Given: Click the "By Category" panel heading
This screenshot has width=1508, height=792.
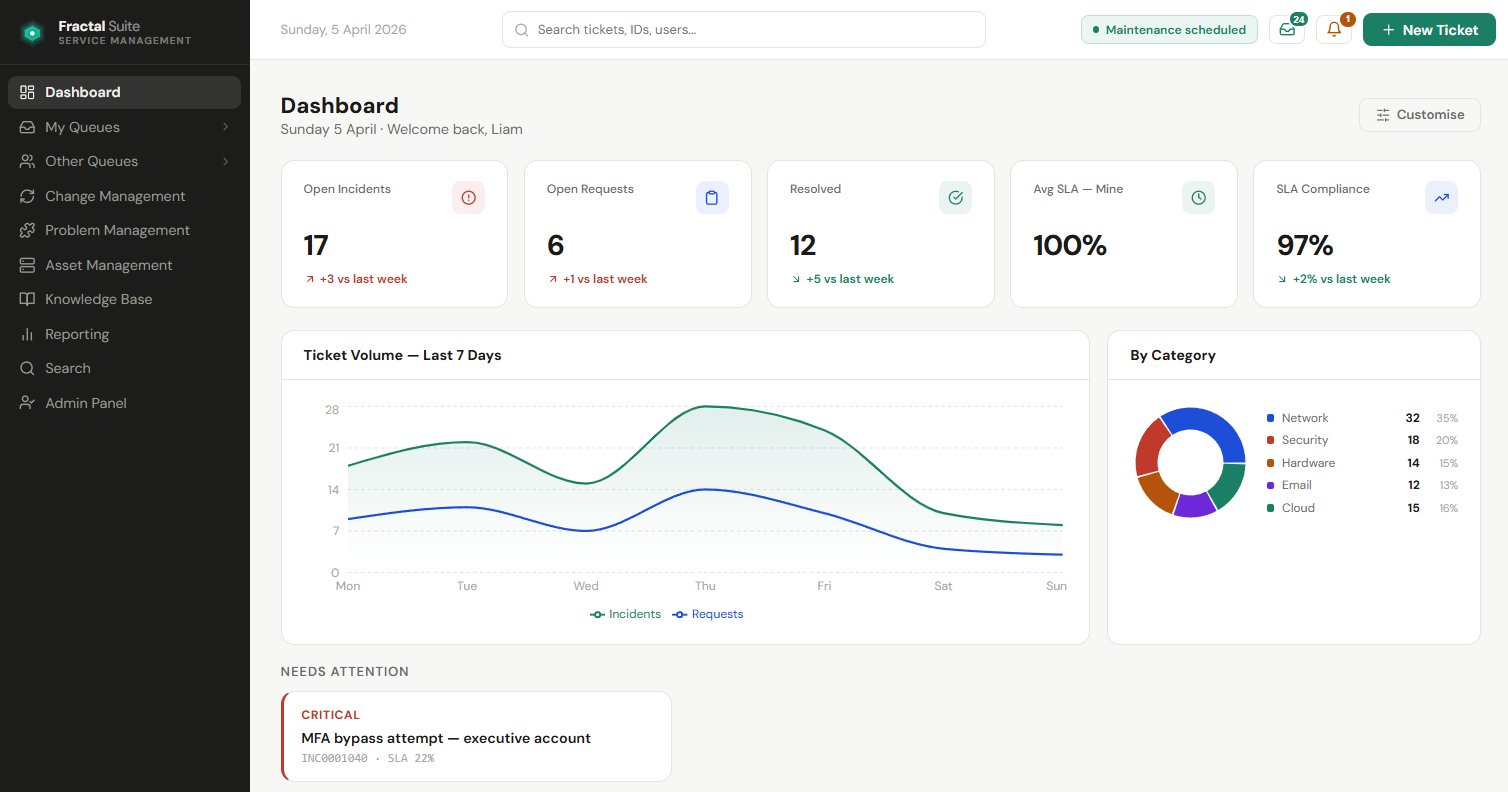Looking at the screenshot, I should tap(1173, 355).
